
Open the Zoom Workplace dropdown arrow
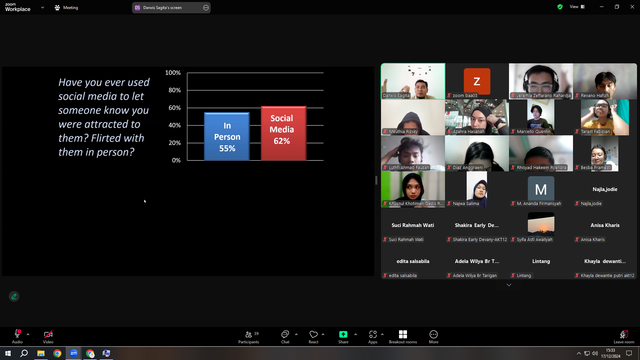(42, 7)
